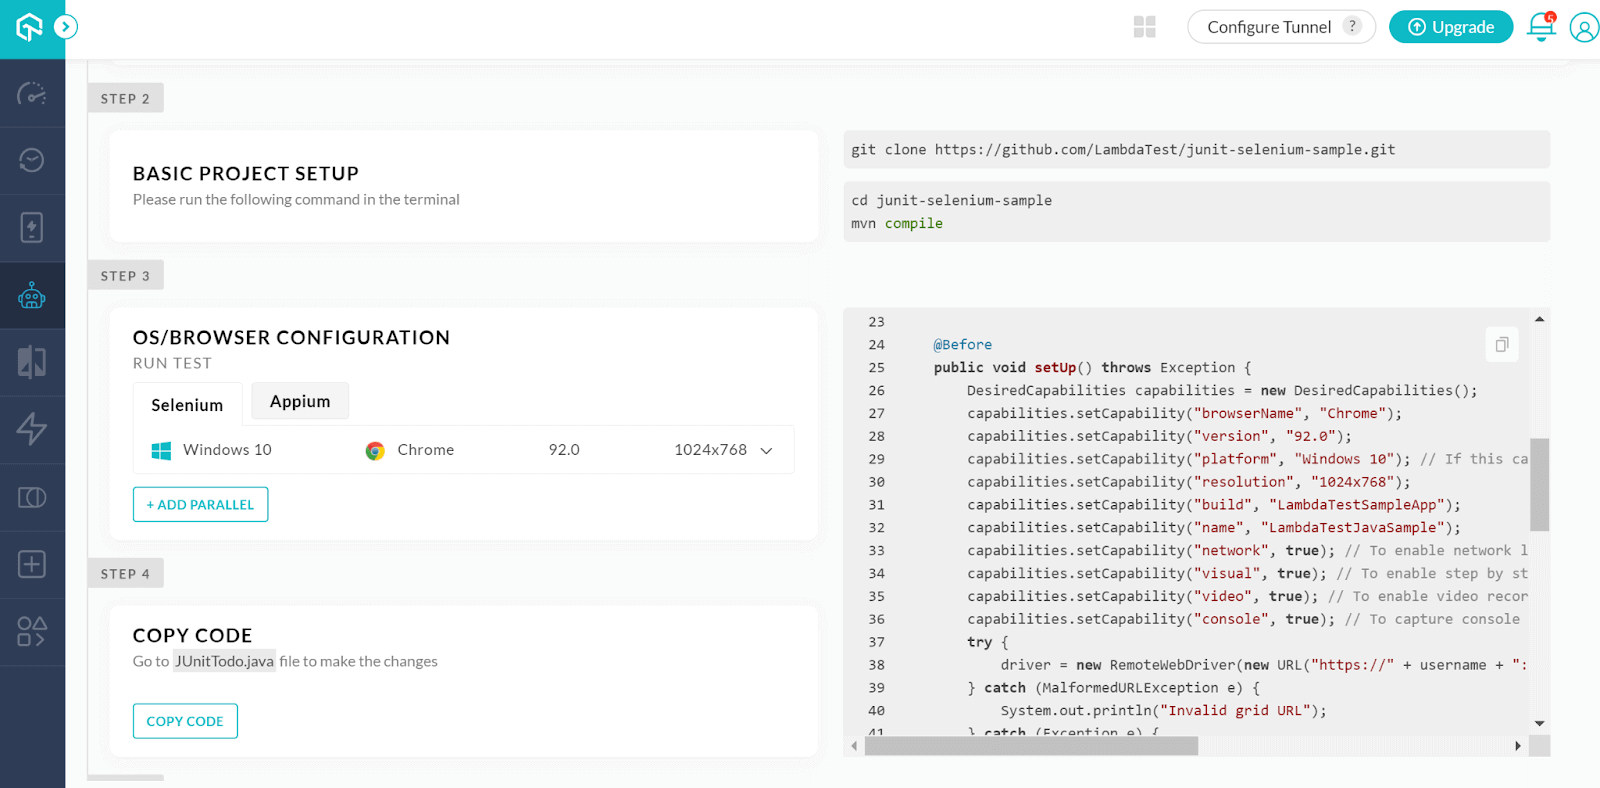Screen dimensions: 1600x788
Task: Expand the Windows 10 Chrome configuration dropdown
Action: 766,451
